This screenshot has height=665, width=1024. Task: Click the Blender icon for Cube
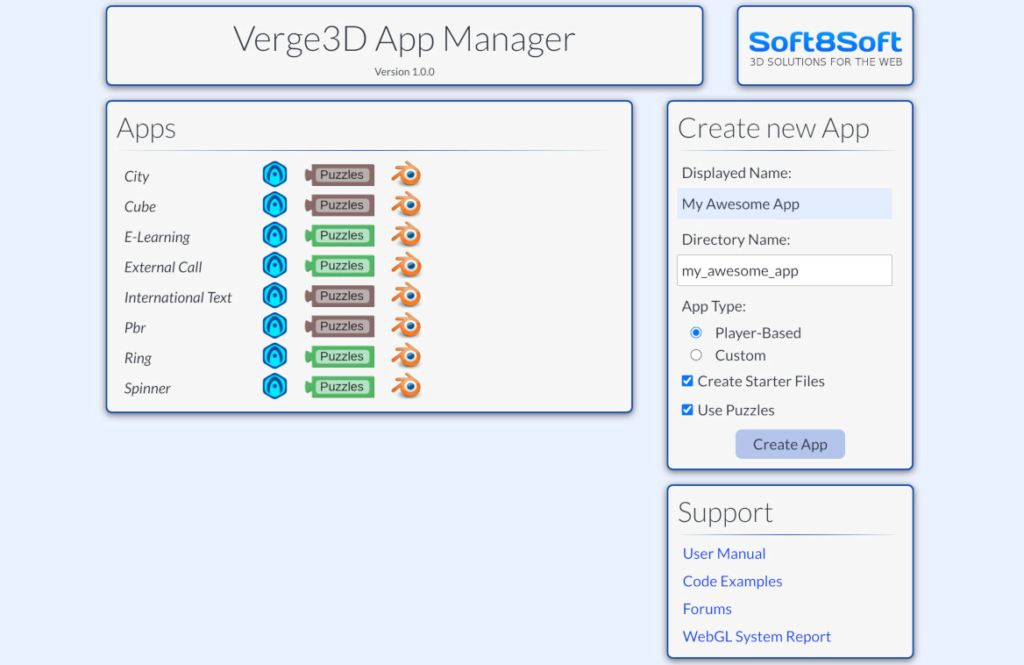pyautogui.click(x=406, y=205)
